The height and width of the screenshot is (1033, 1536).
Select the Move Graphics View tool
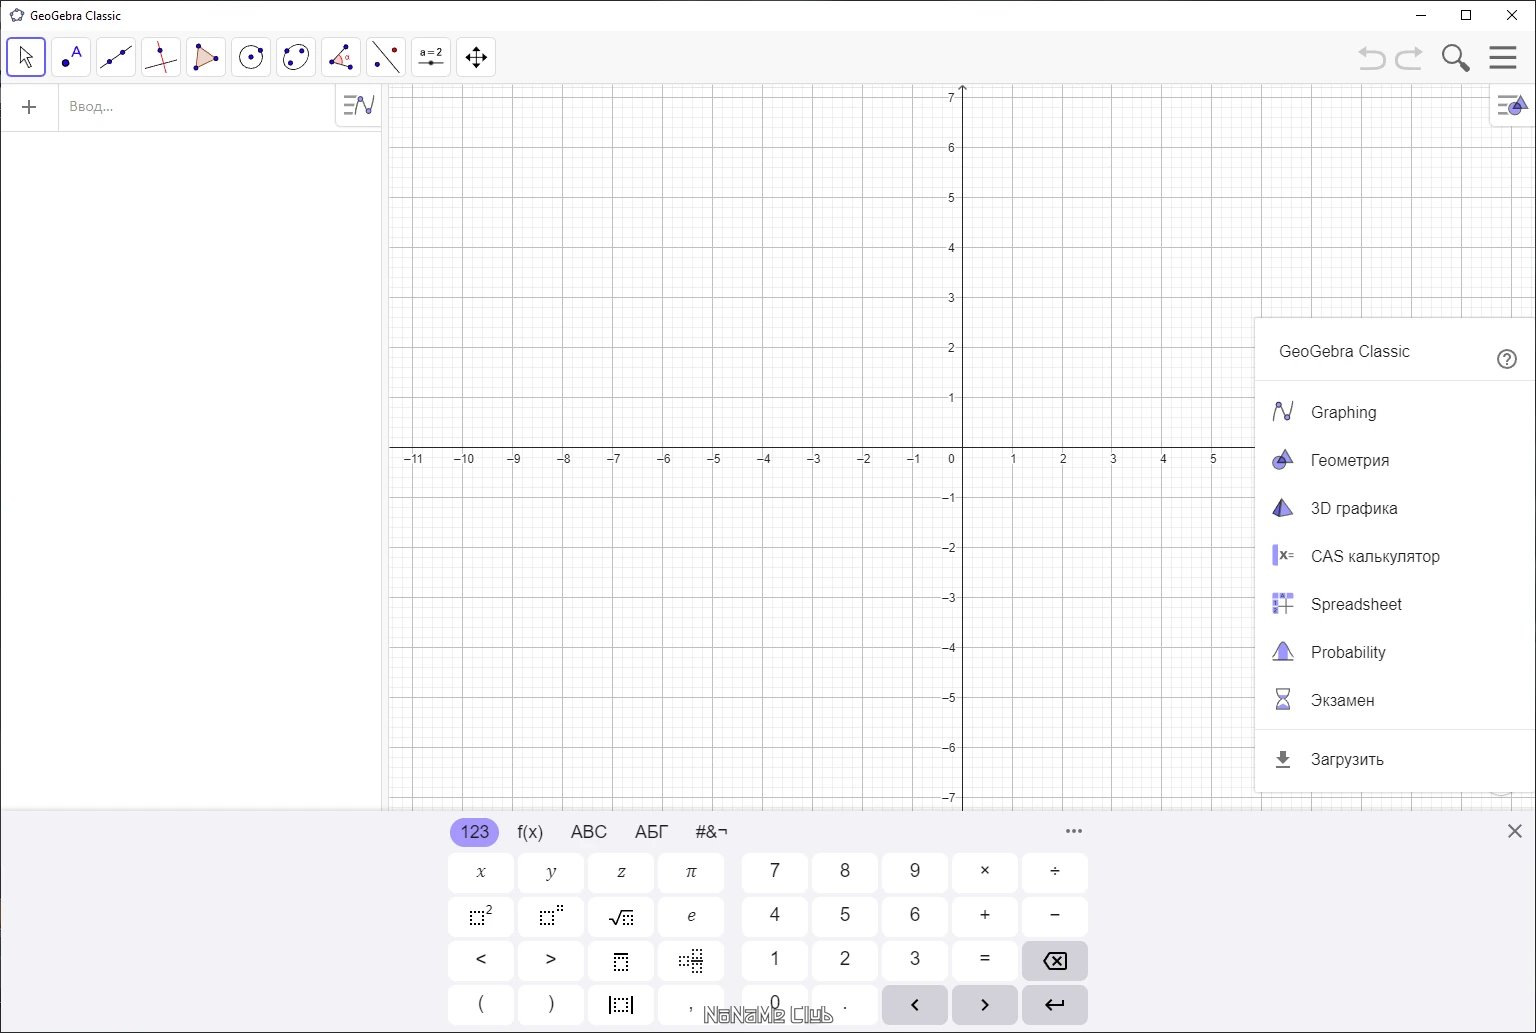pos(476,57)
